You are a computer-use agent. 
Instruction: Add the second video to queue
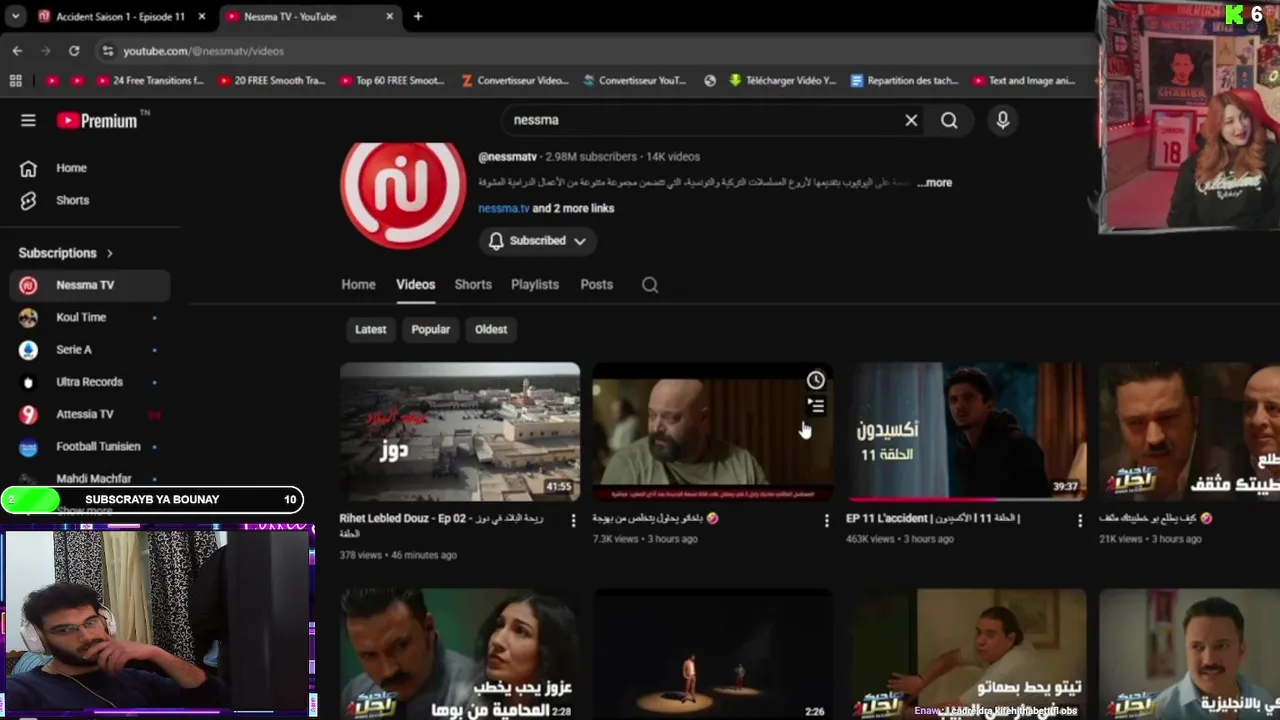coord(816,405)
